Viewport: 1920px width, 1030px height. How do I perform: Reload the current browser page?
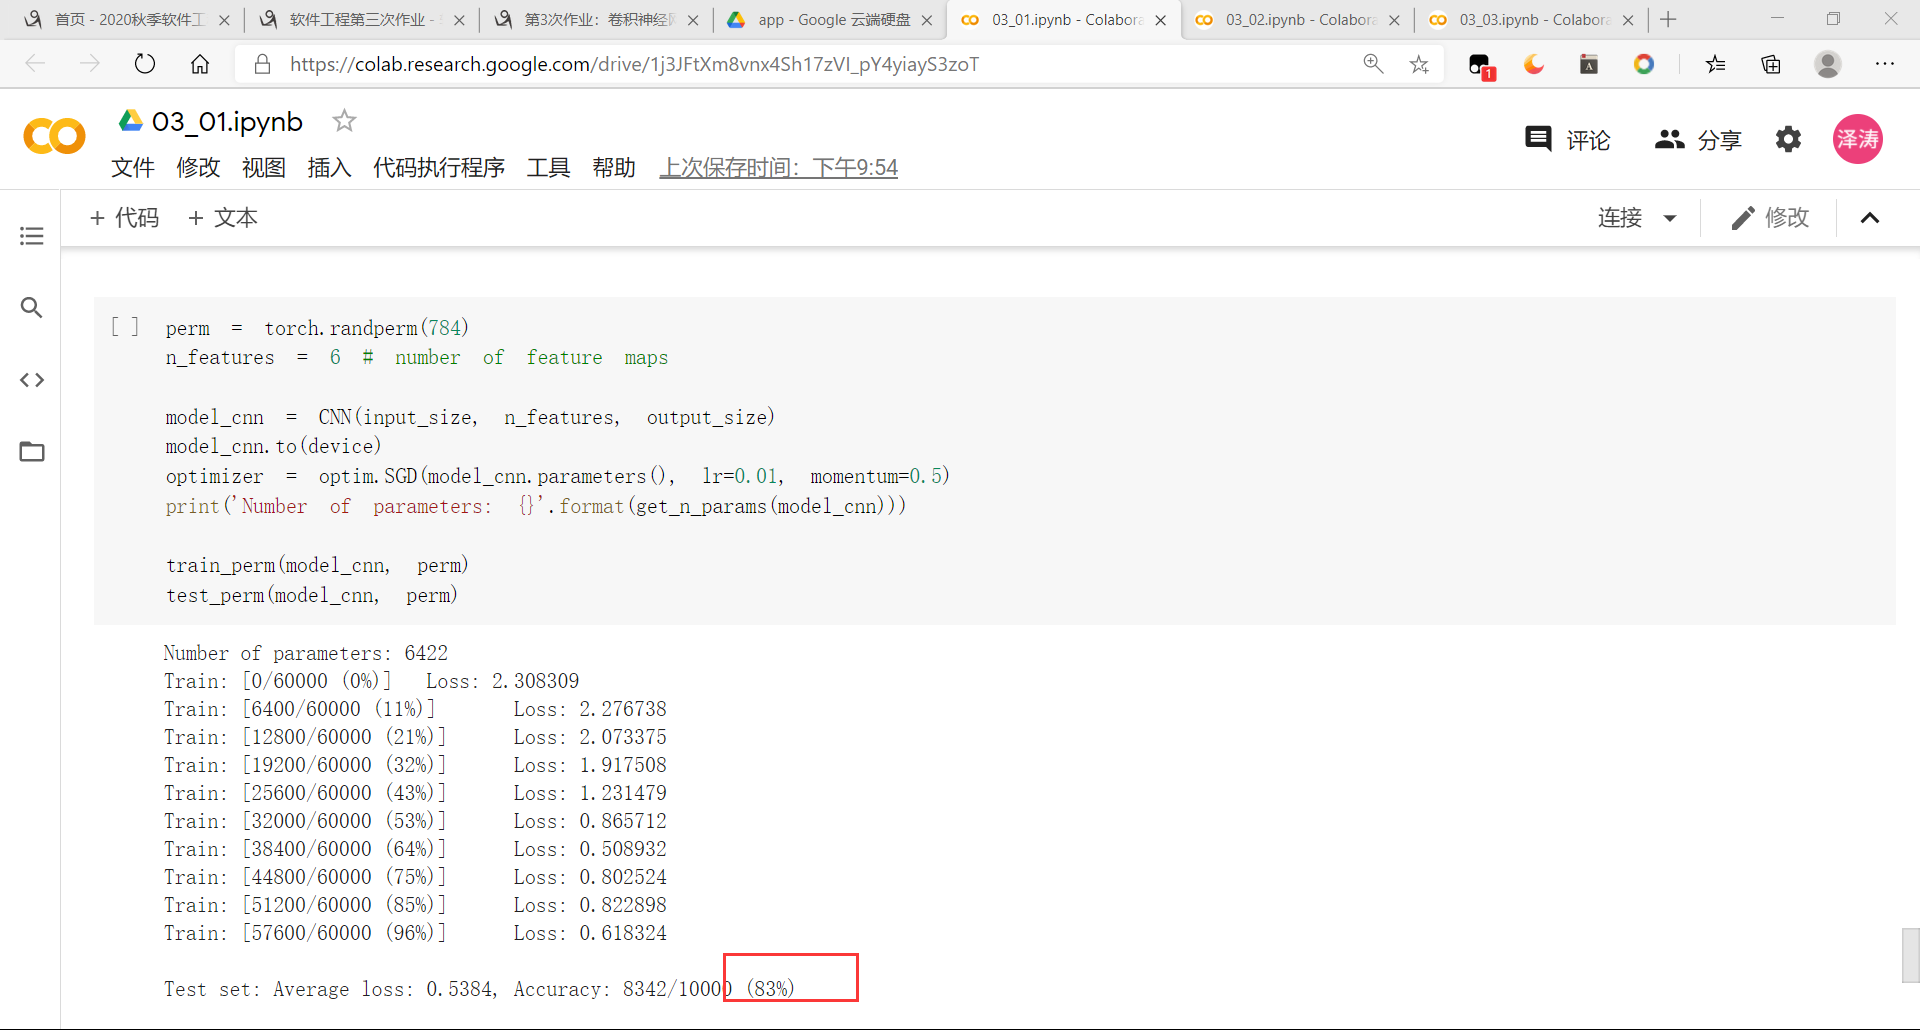[x=145, y=64]
